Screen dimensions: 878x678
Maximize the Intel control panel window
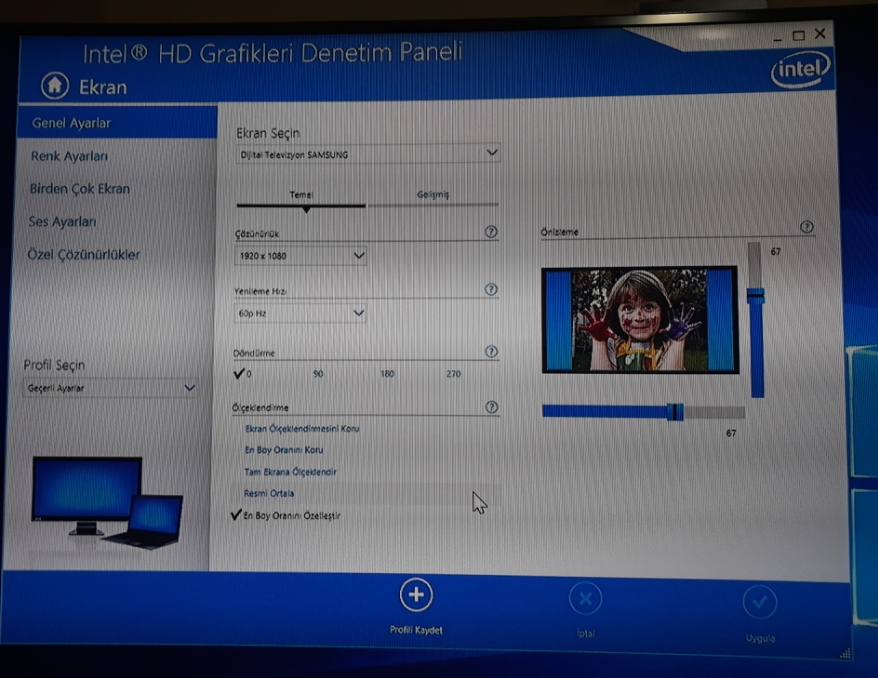(798, 36)
